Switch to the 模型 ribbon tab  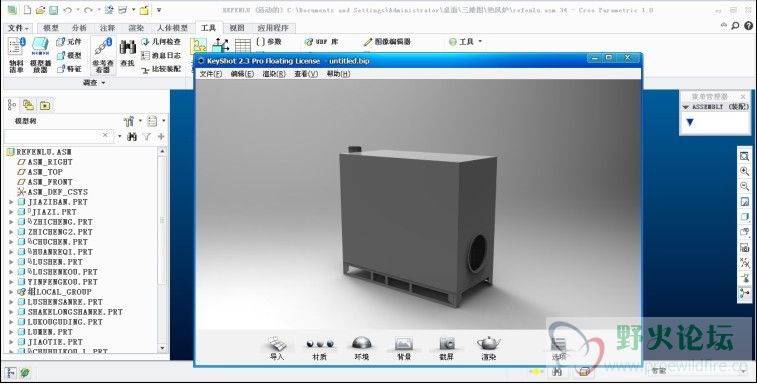(x=51, y=28)
